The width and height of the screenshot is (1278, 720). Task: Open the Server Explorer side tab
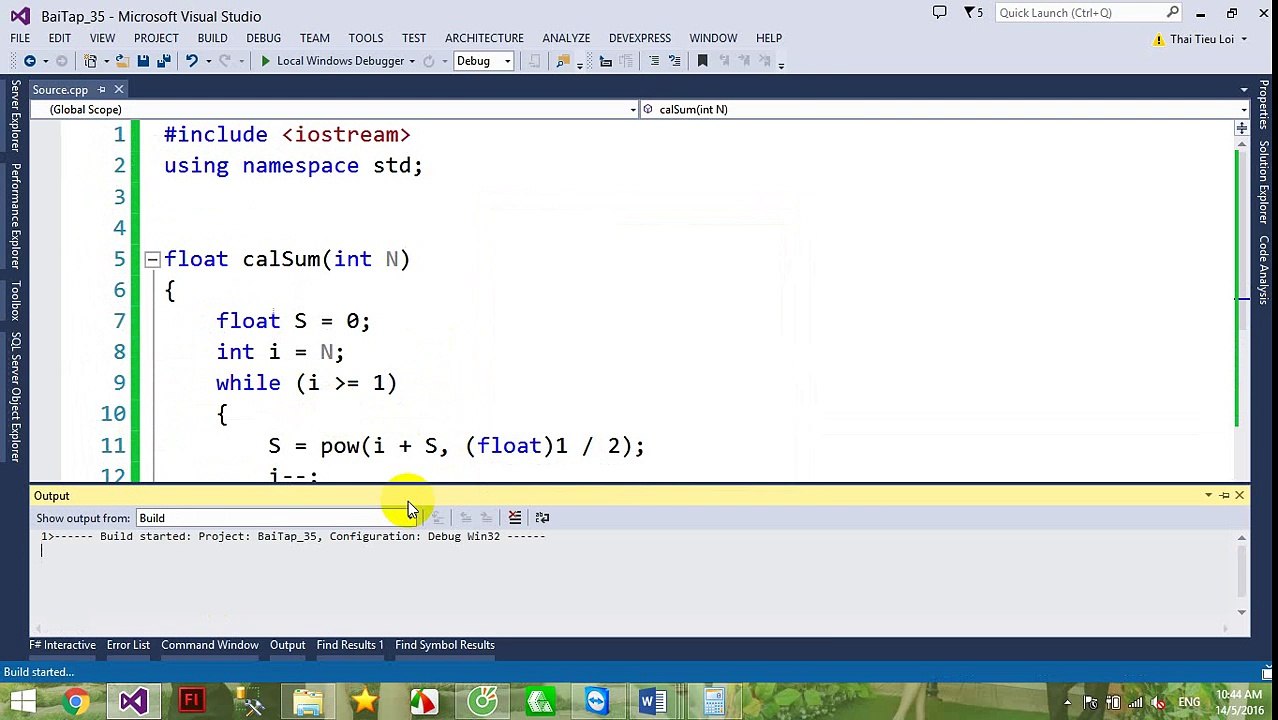pyautogui.click(x=15, y=116)
